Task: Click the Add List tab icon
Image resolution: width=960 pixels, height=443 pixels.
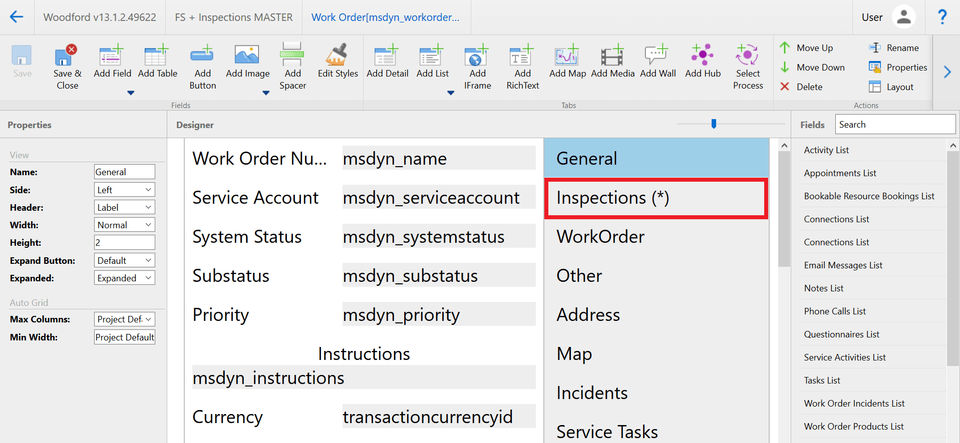Action: 432,55
